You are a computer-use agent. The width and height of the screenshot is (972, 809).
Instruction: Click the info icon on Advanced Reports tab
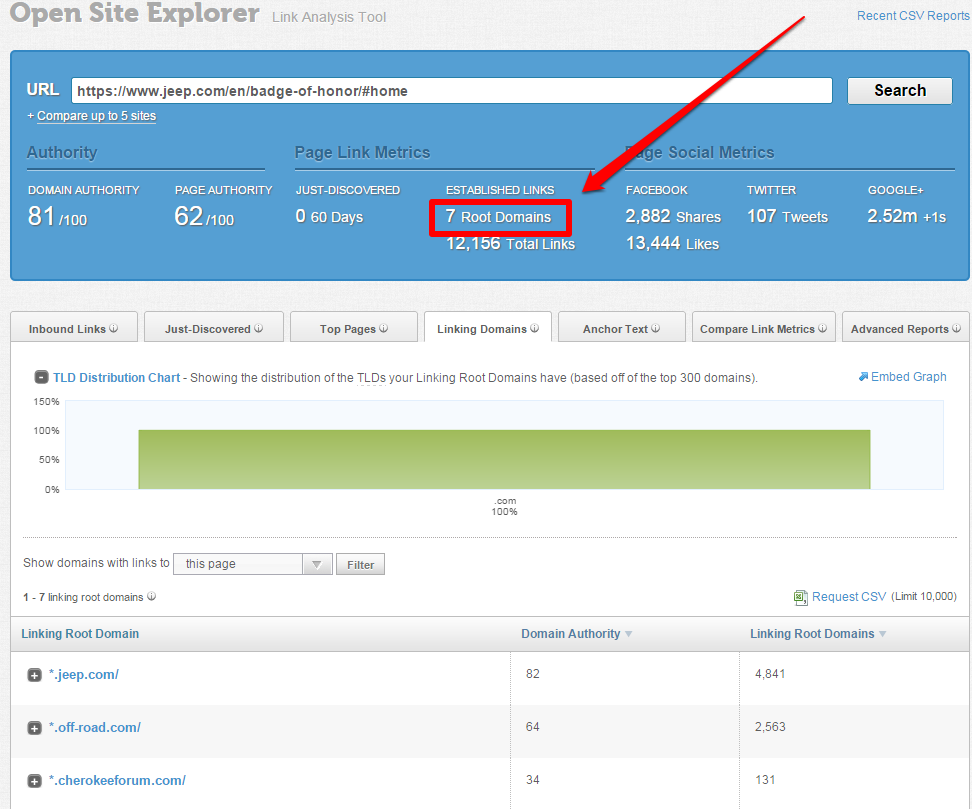click(957, 329)
